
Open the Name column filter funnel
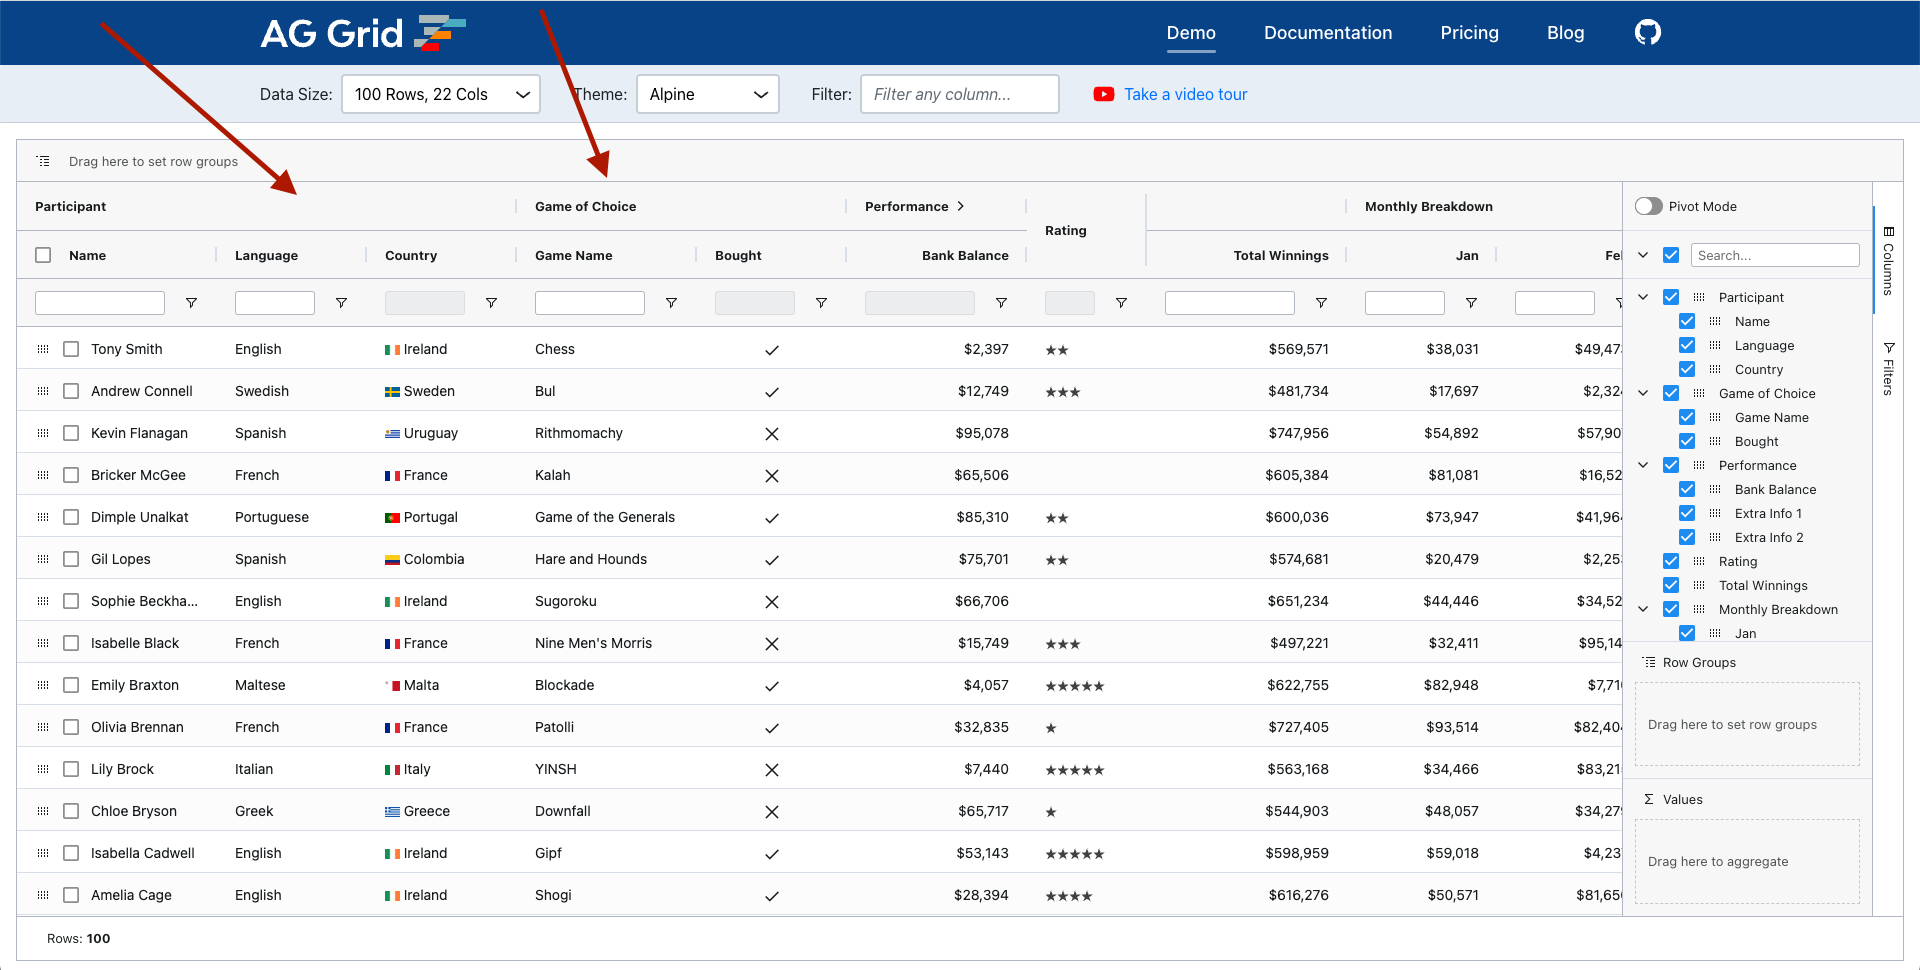coord(191,302)
